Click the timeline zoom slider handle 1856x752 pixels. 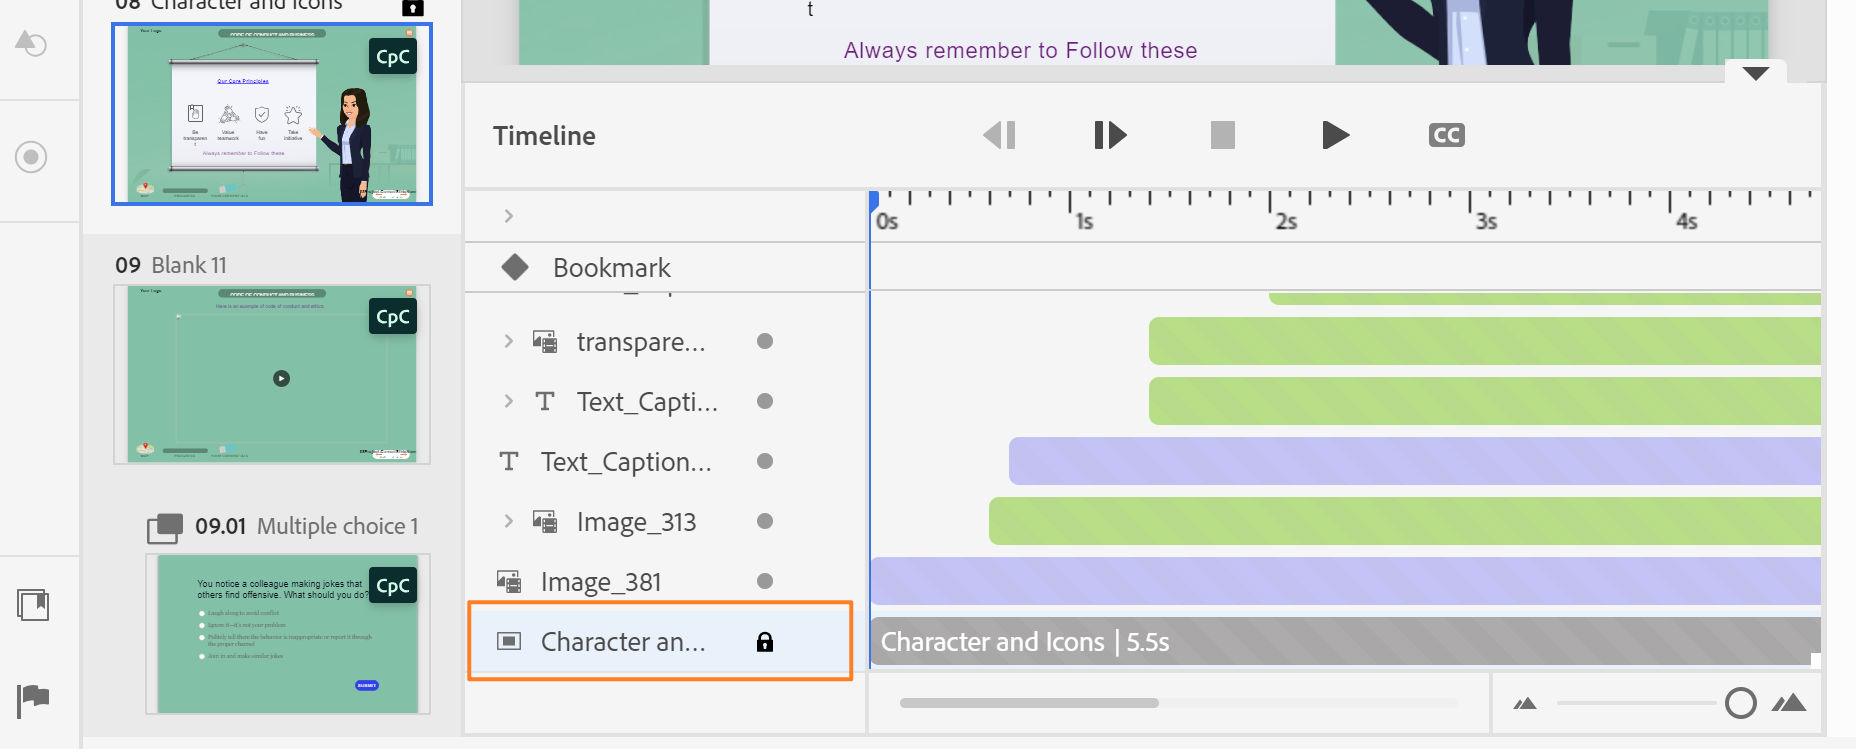pyautogui.click(x=1740, y=703)
